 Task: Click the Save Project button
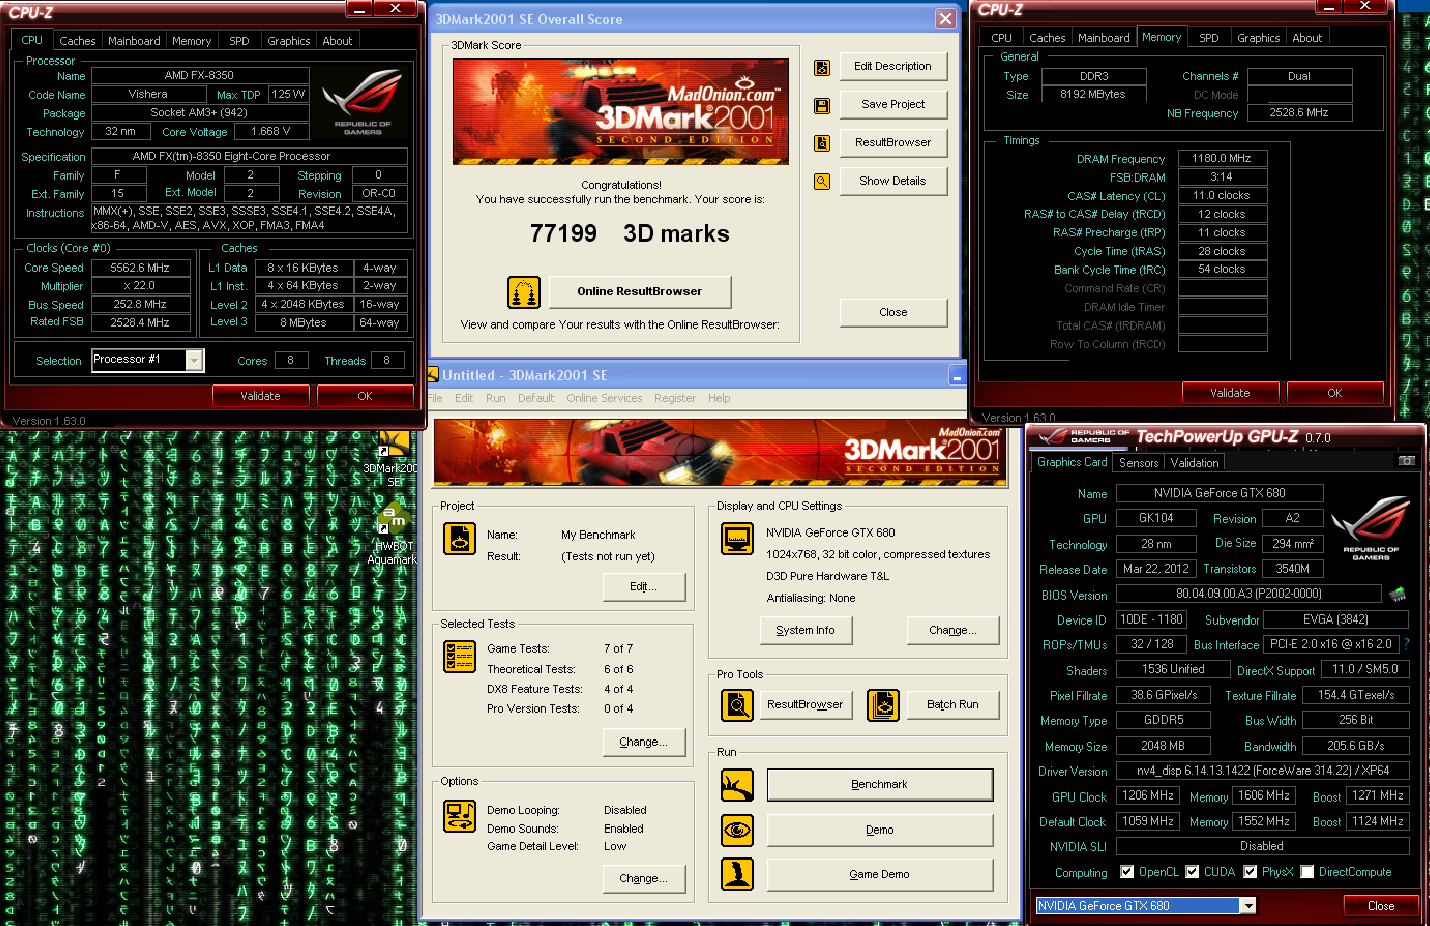click(x=893, y=104)
